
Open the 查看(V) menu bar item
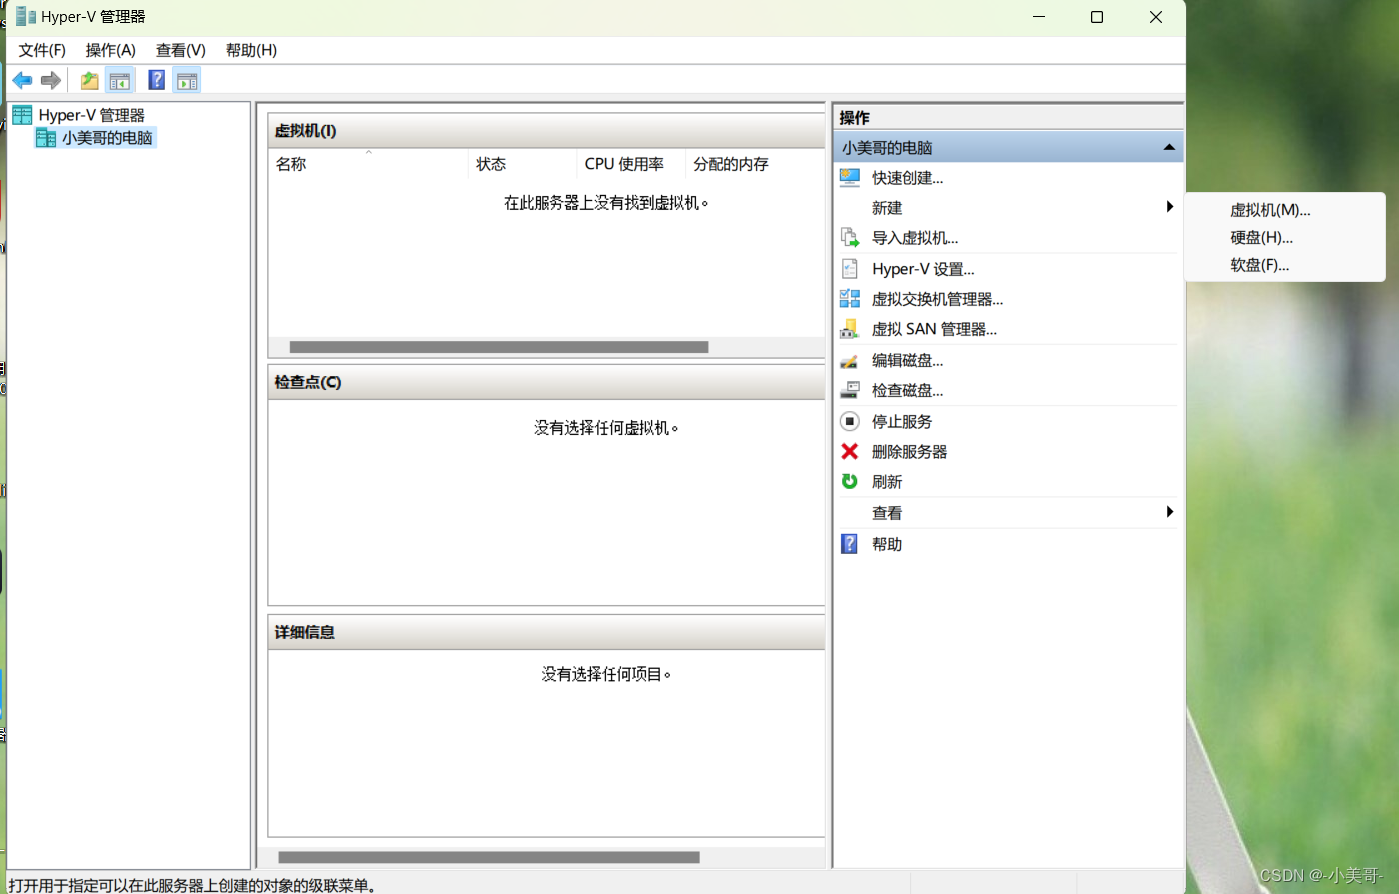point(180,50)
